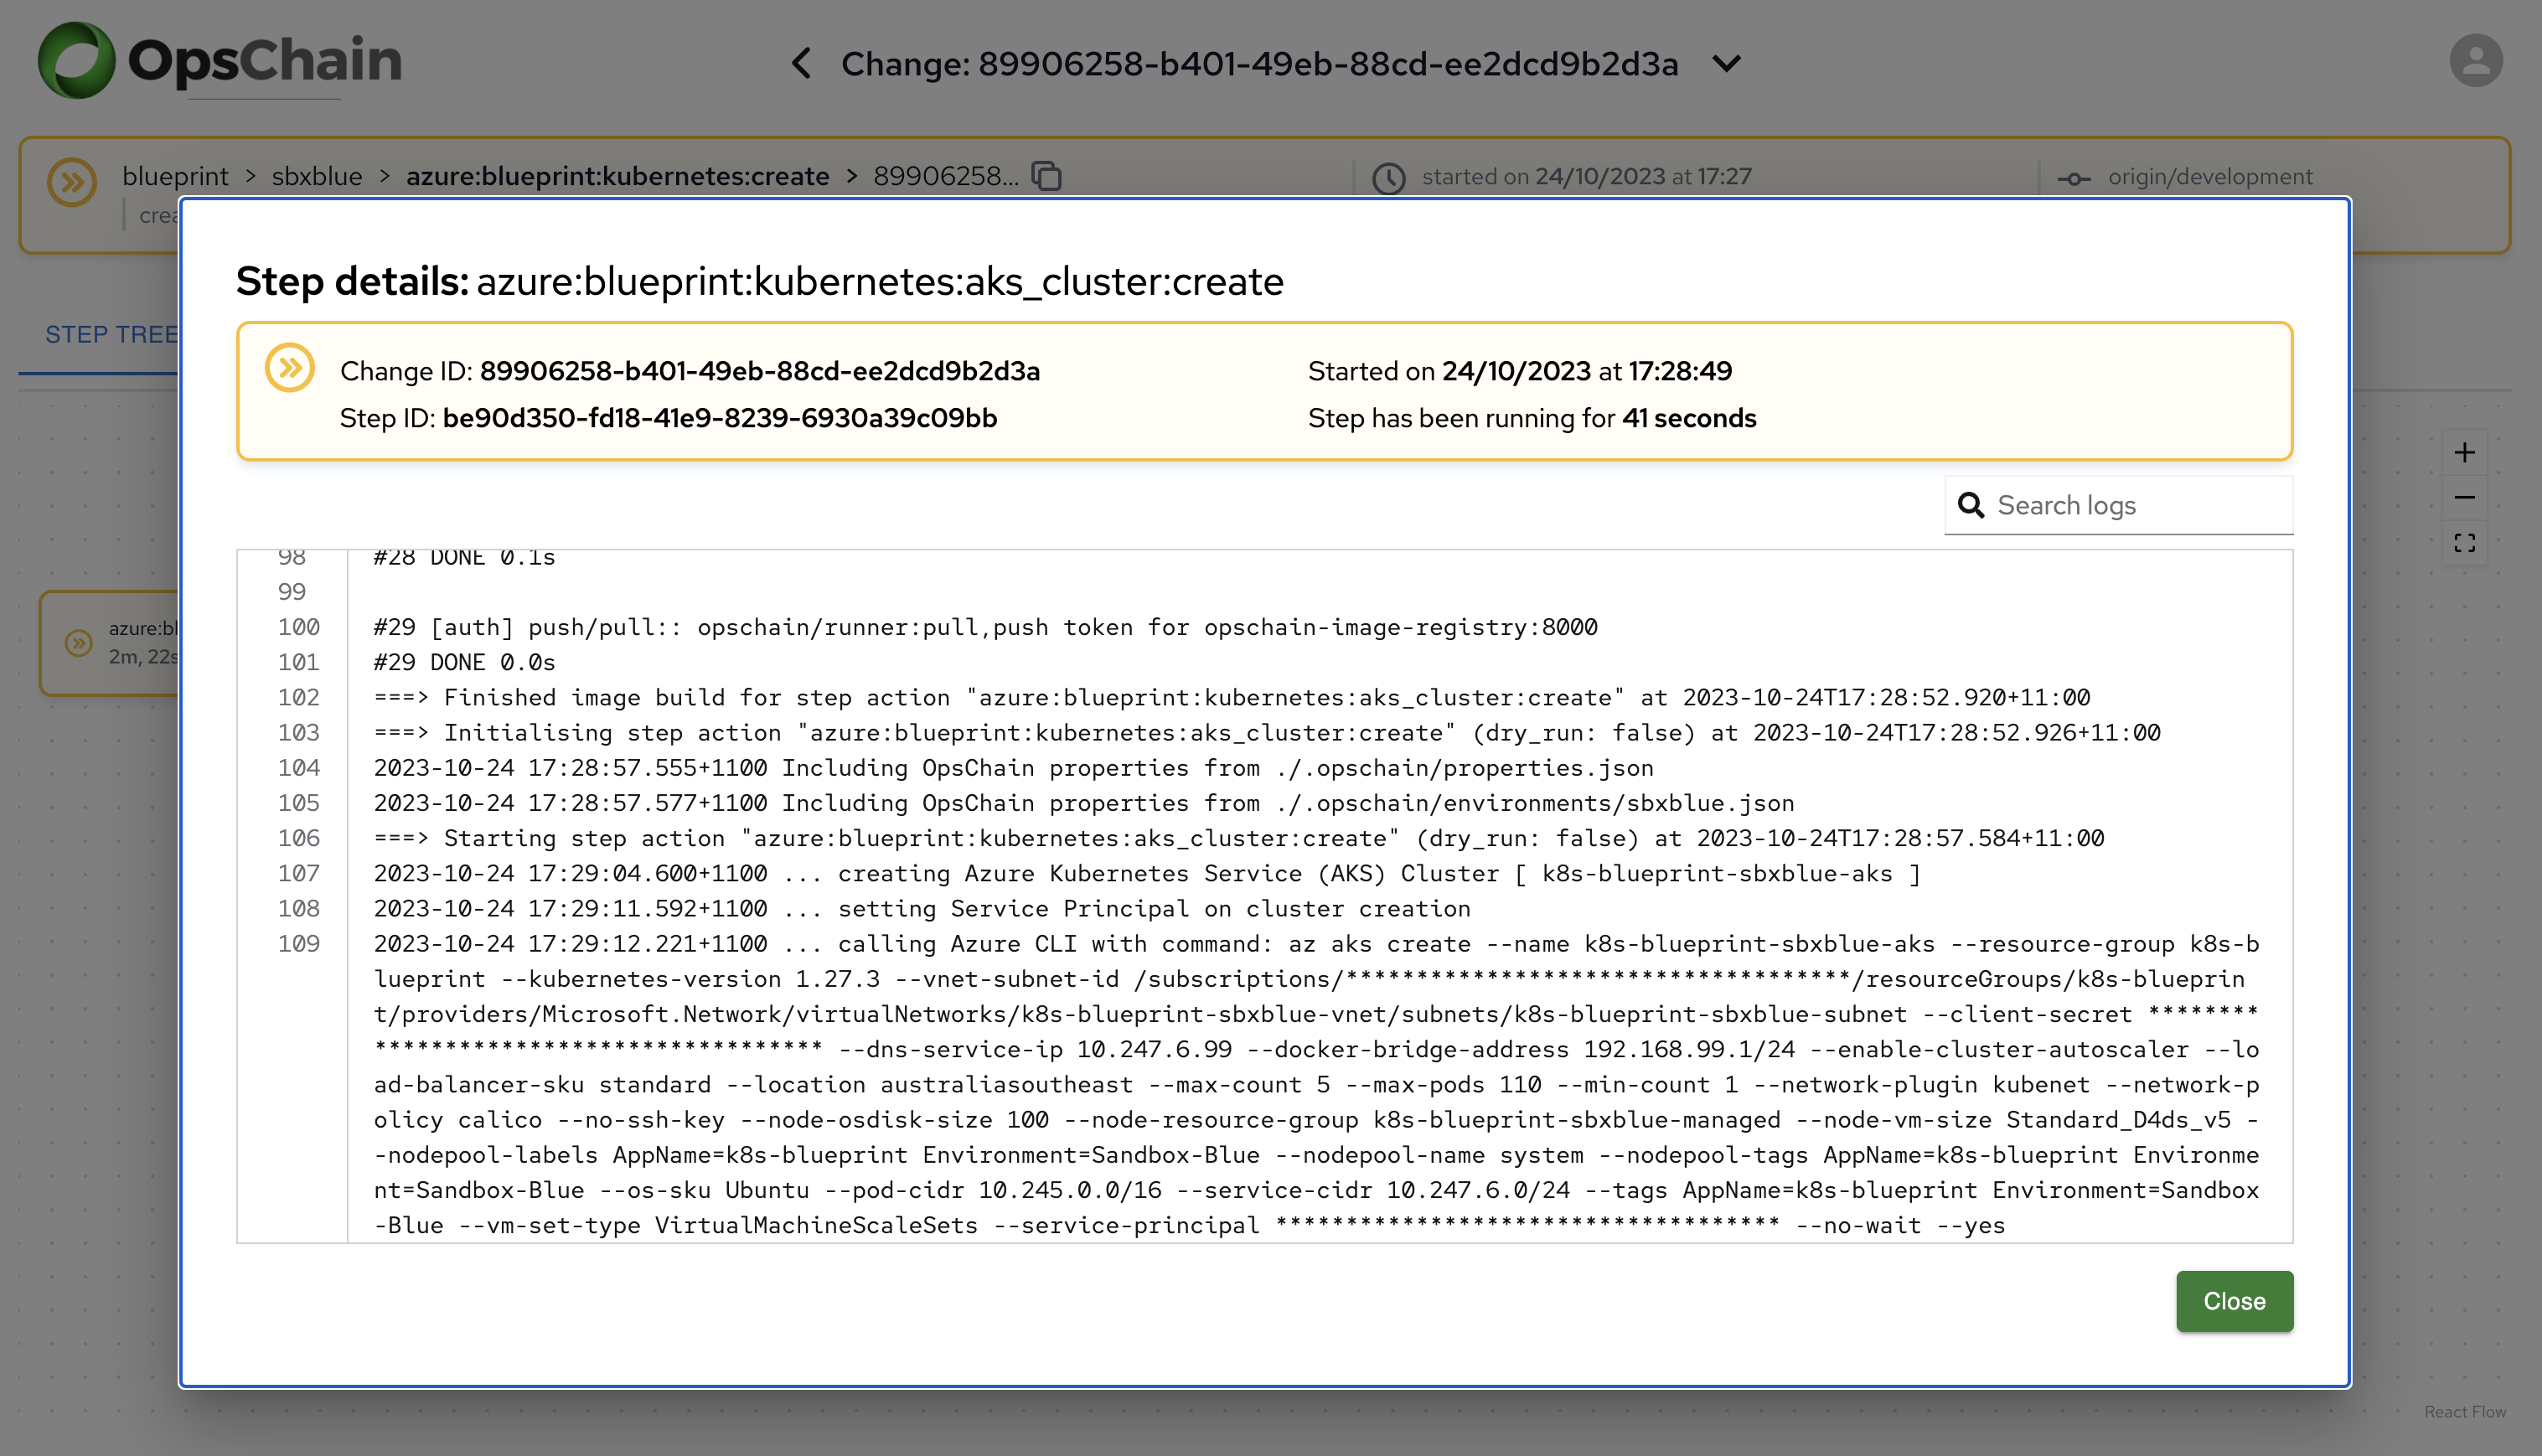This screenshot has width=2542, height=1456.
Task: Select the azure:bl step node in tree
Action: (110, 642)
